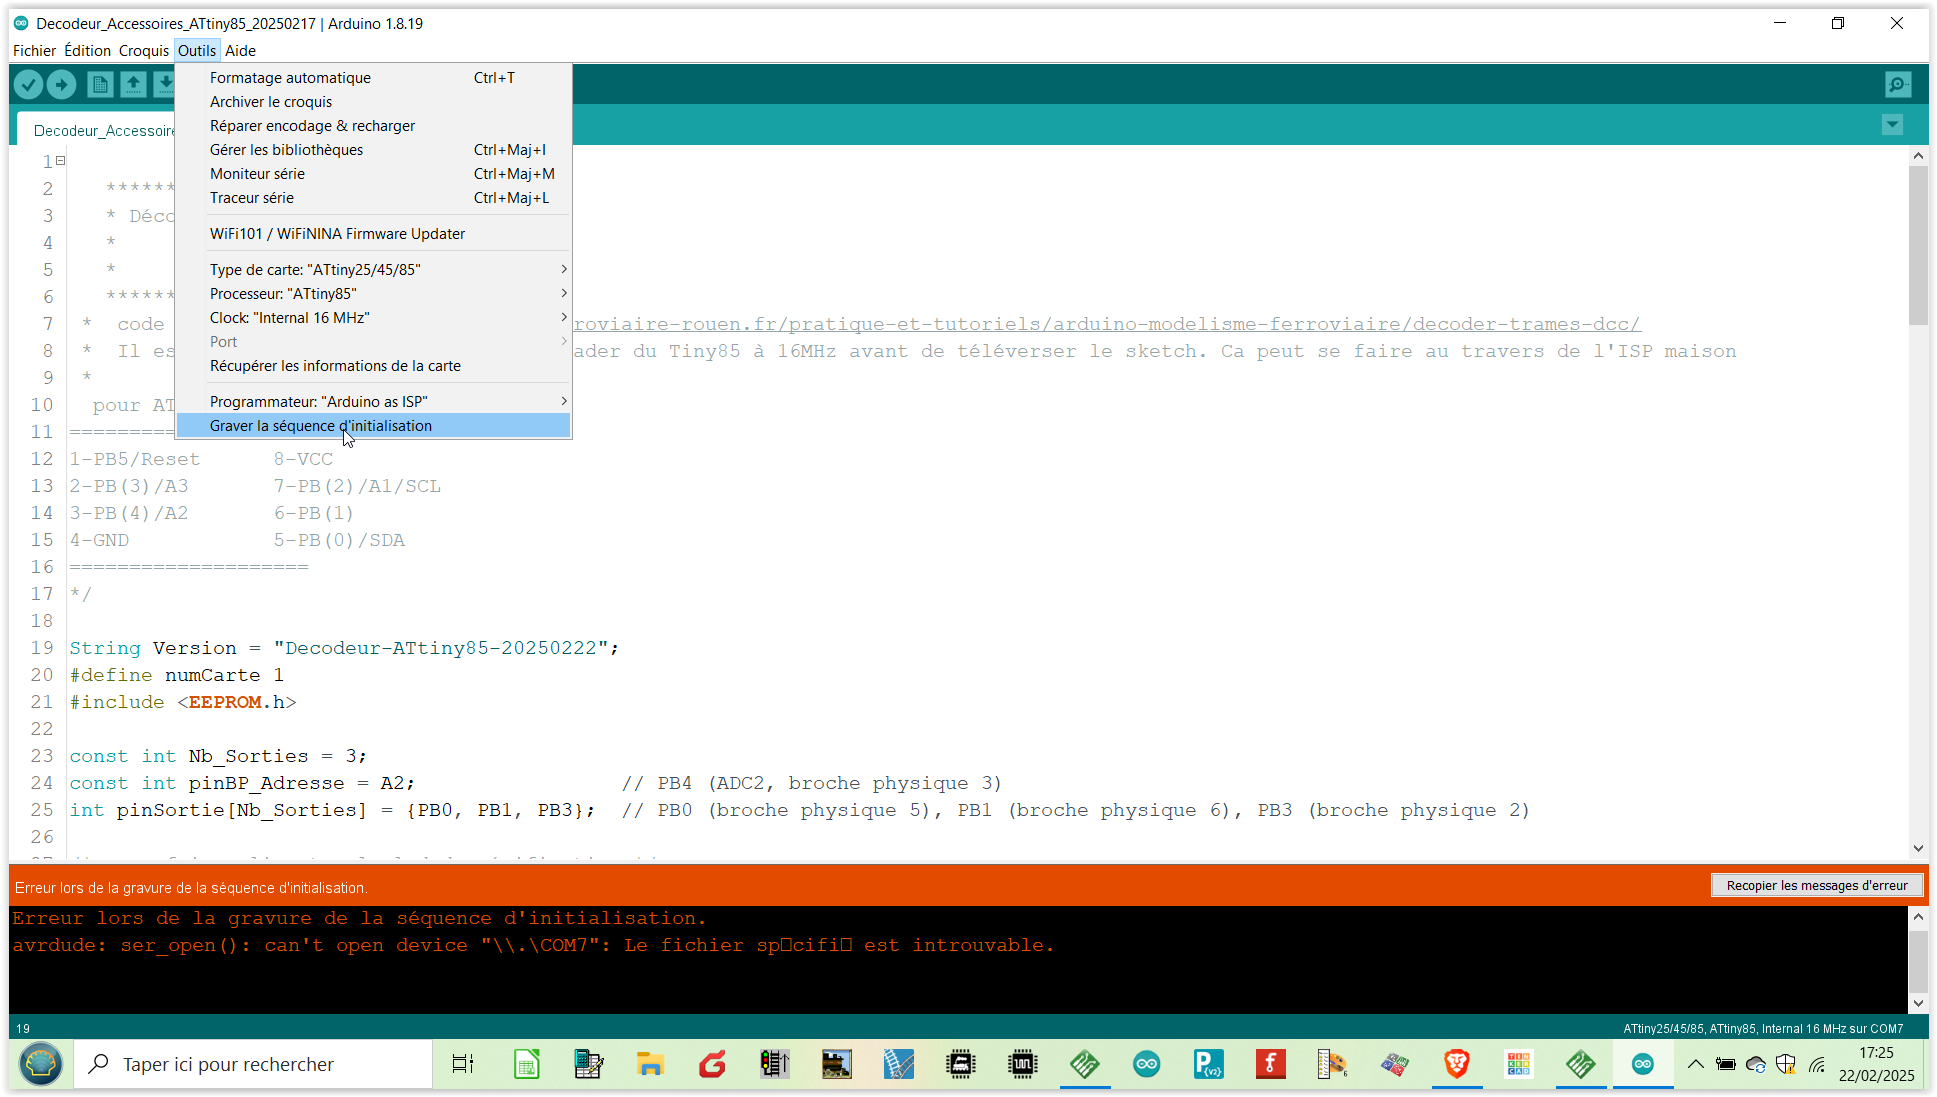1937x1097 pixels.
Task: Expand Type de carte submenu
Action: pyautogui.click(x=373, y=270)
